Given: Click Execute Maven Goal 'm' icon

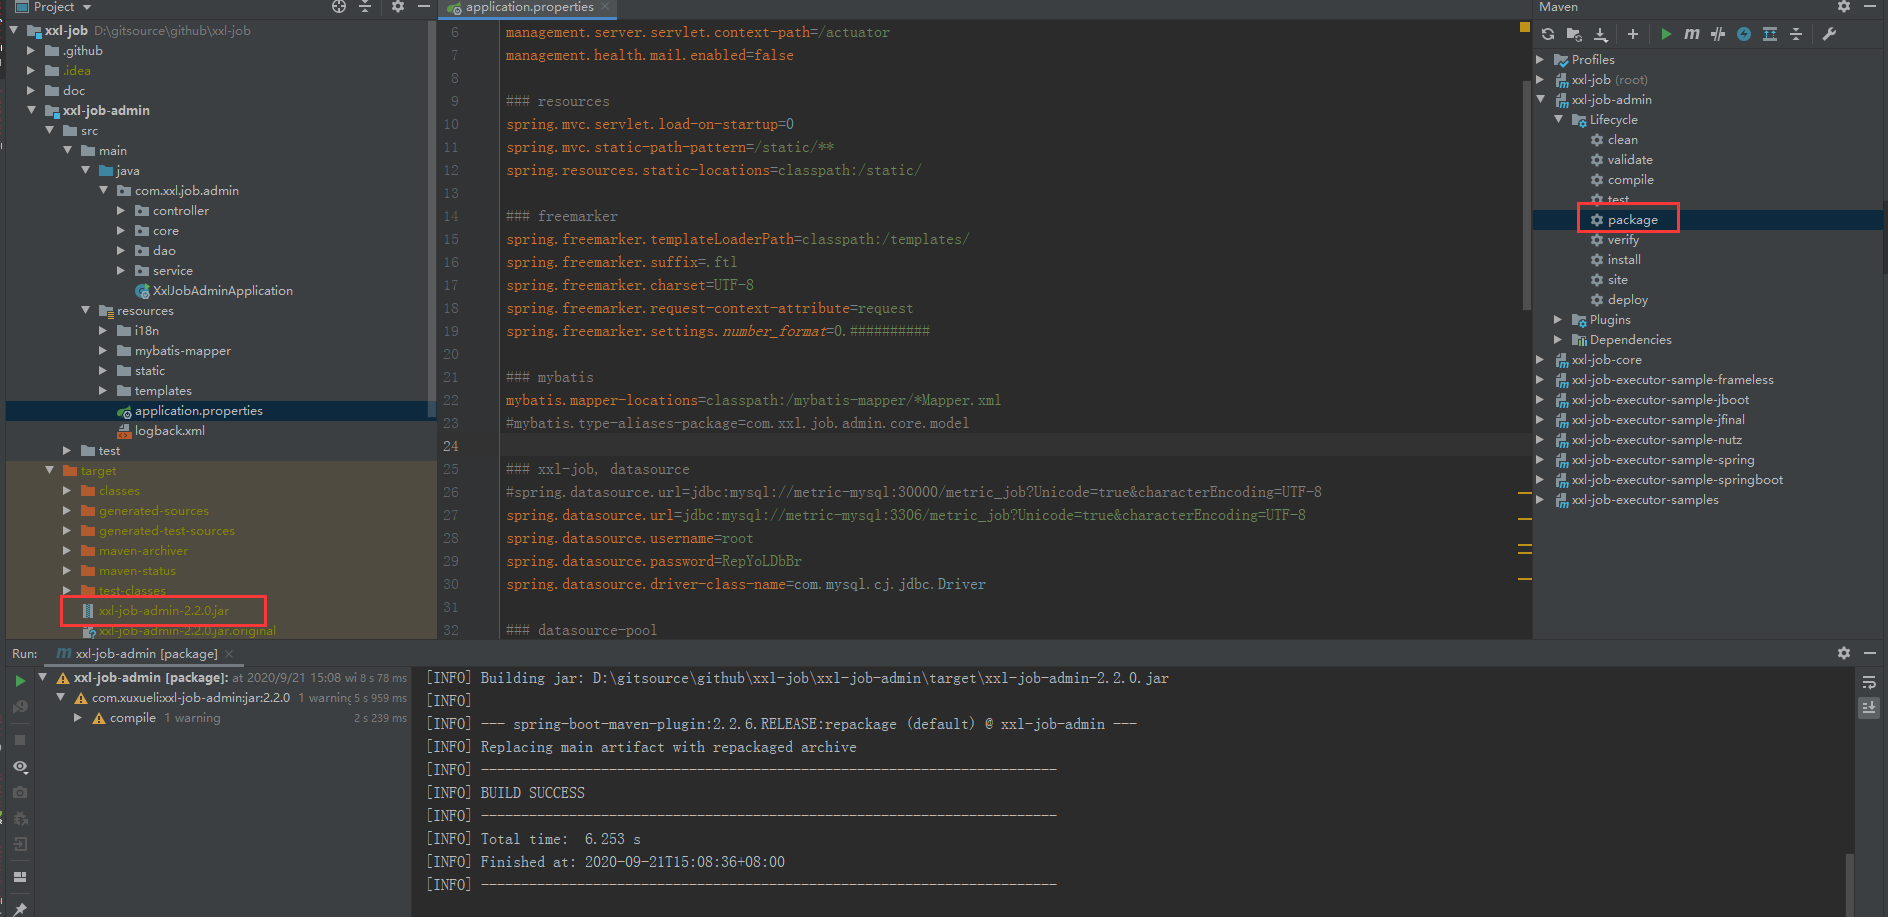Looking at the screenshot, I should [x=1691, y=34].
